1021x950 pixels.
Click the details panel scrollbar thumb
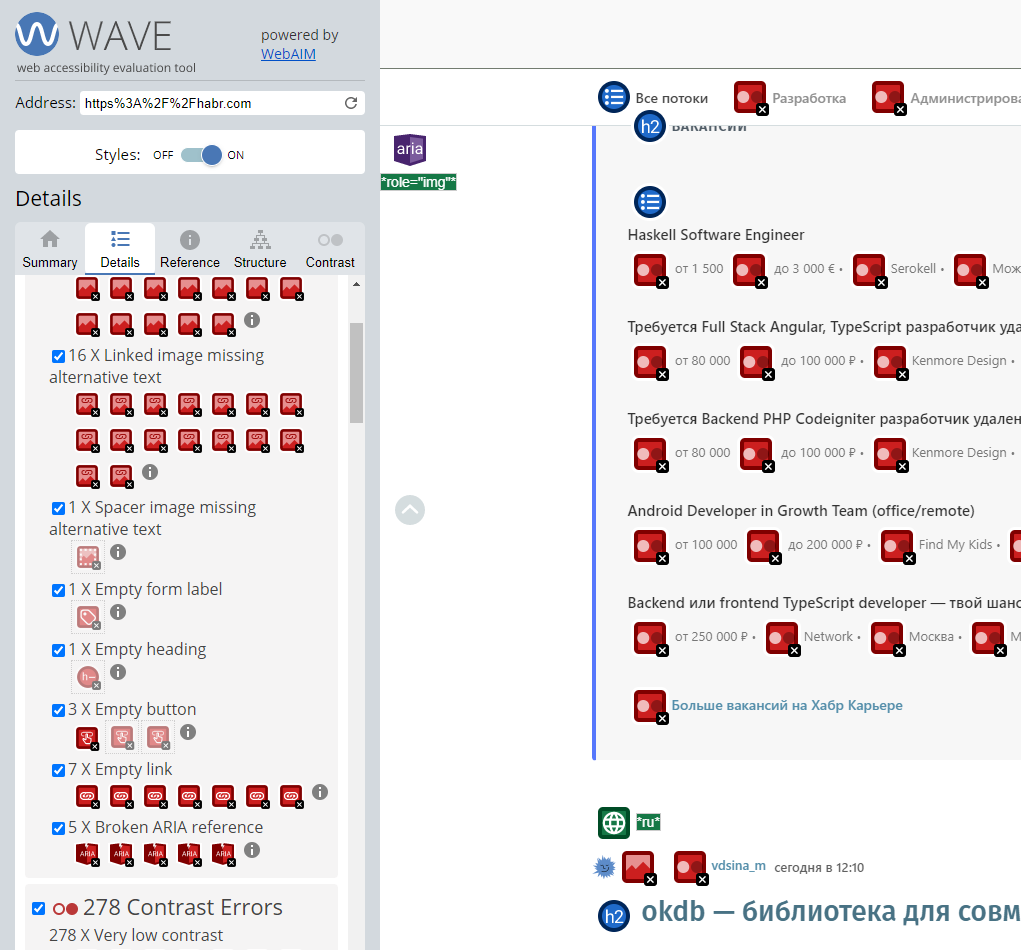click(x=356, y=373)
